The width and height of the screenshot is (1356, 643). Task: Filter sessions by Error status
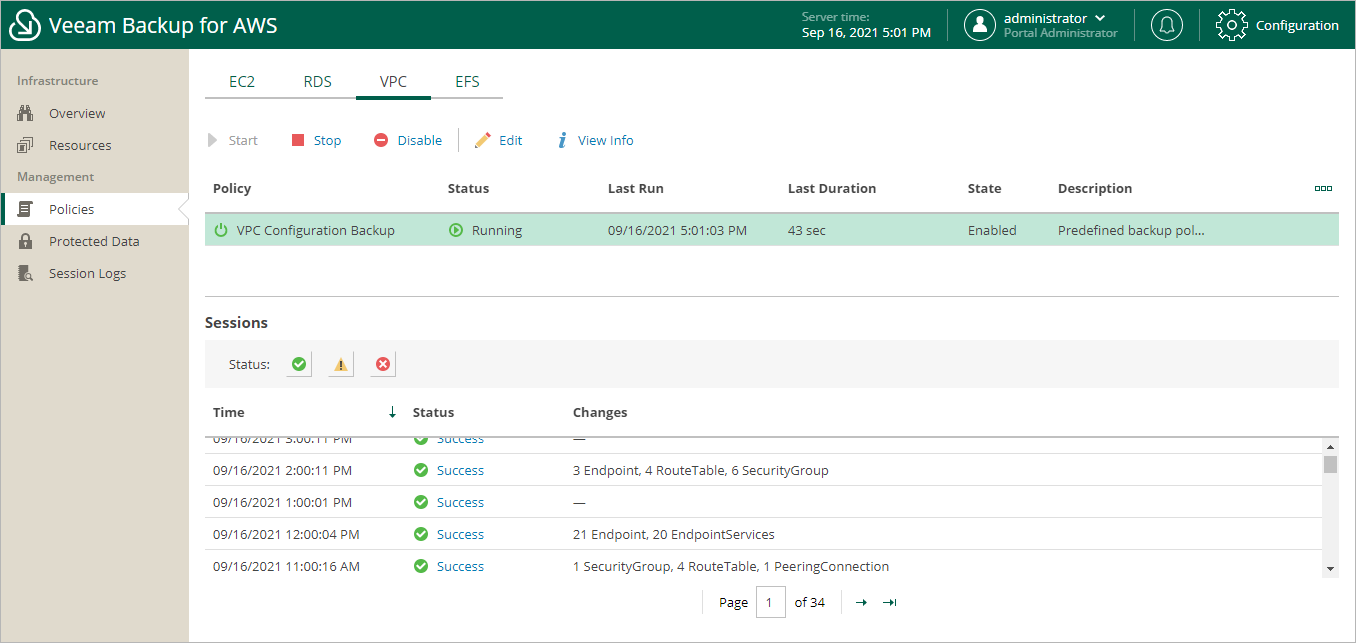point(382,363)
